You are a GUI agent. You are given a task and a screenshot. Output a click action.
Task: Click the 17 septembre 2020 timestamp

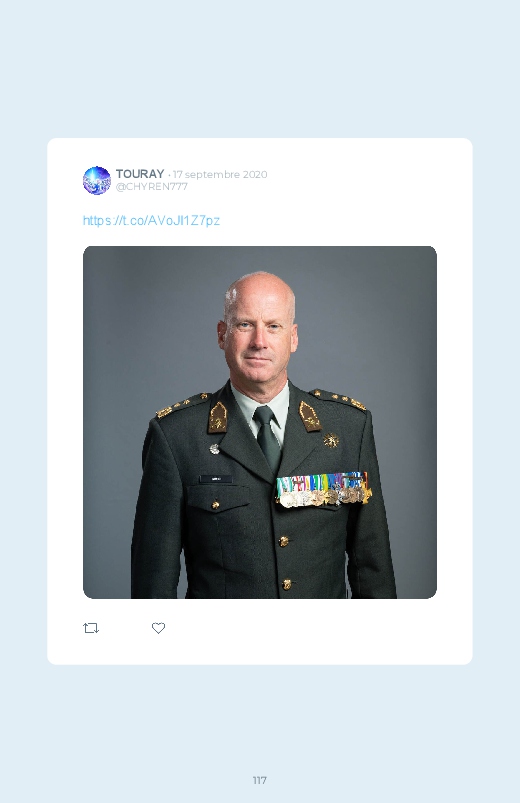220,174
